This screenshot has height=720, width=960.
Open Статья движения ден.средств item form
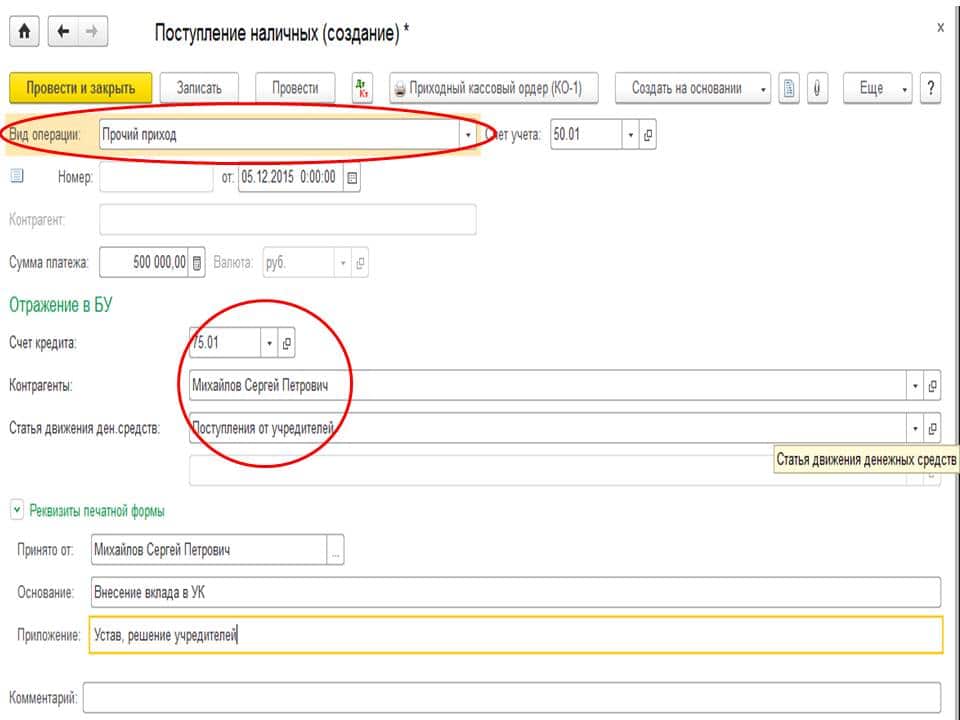click(x=932, y=429)
